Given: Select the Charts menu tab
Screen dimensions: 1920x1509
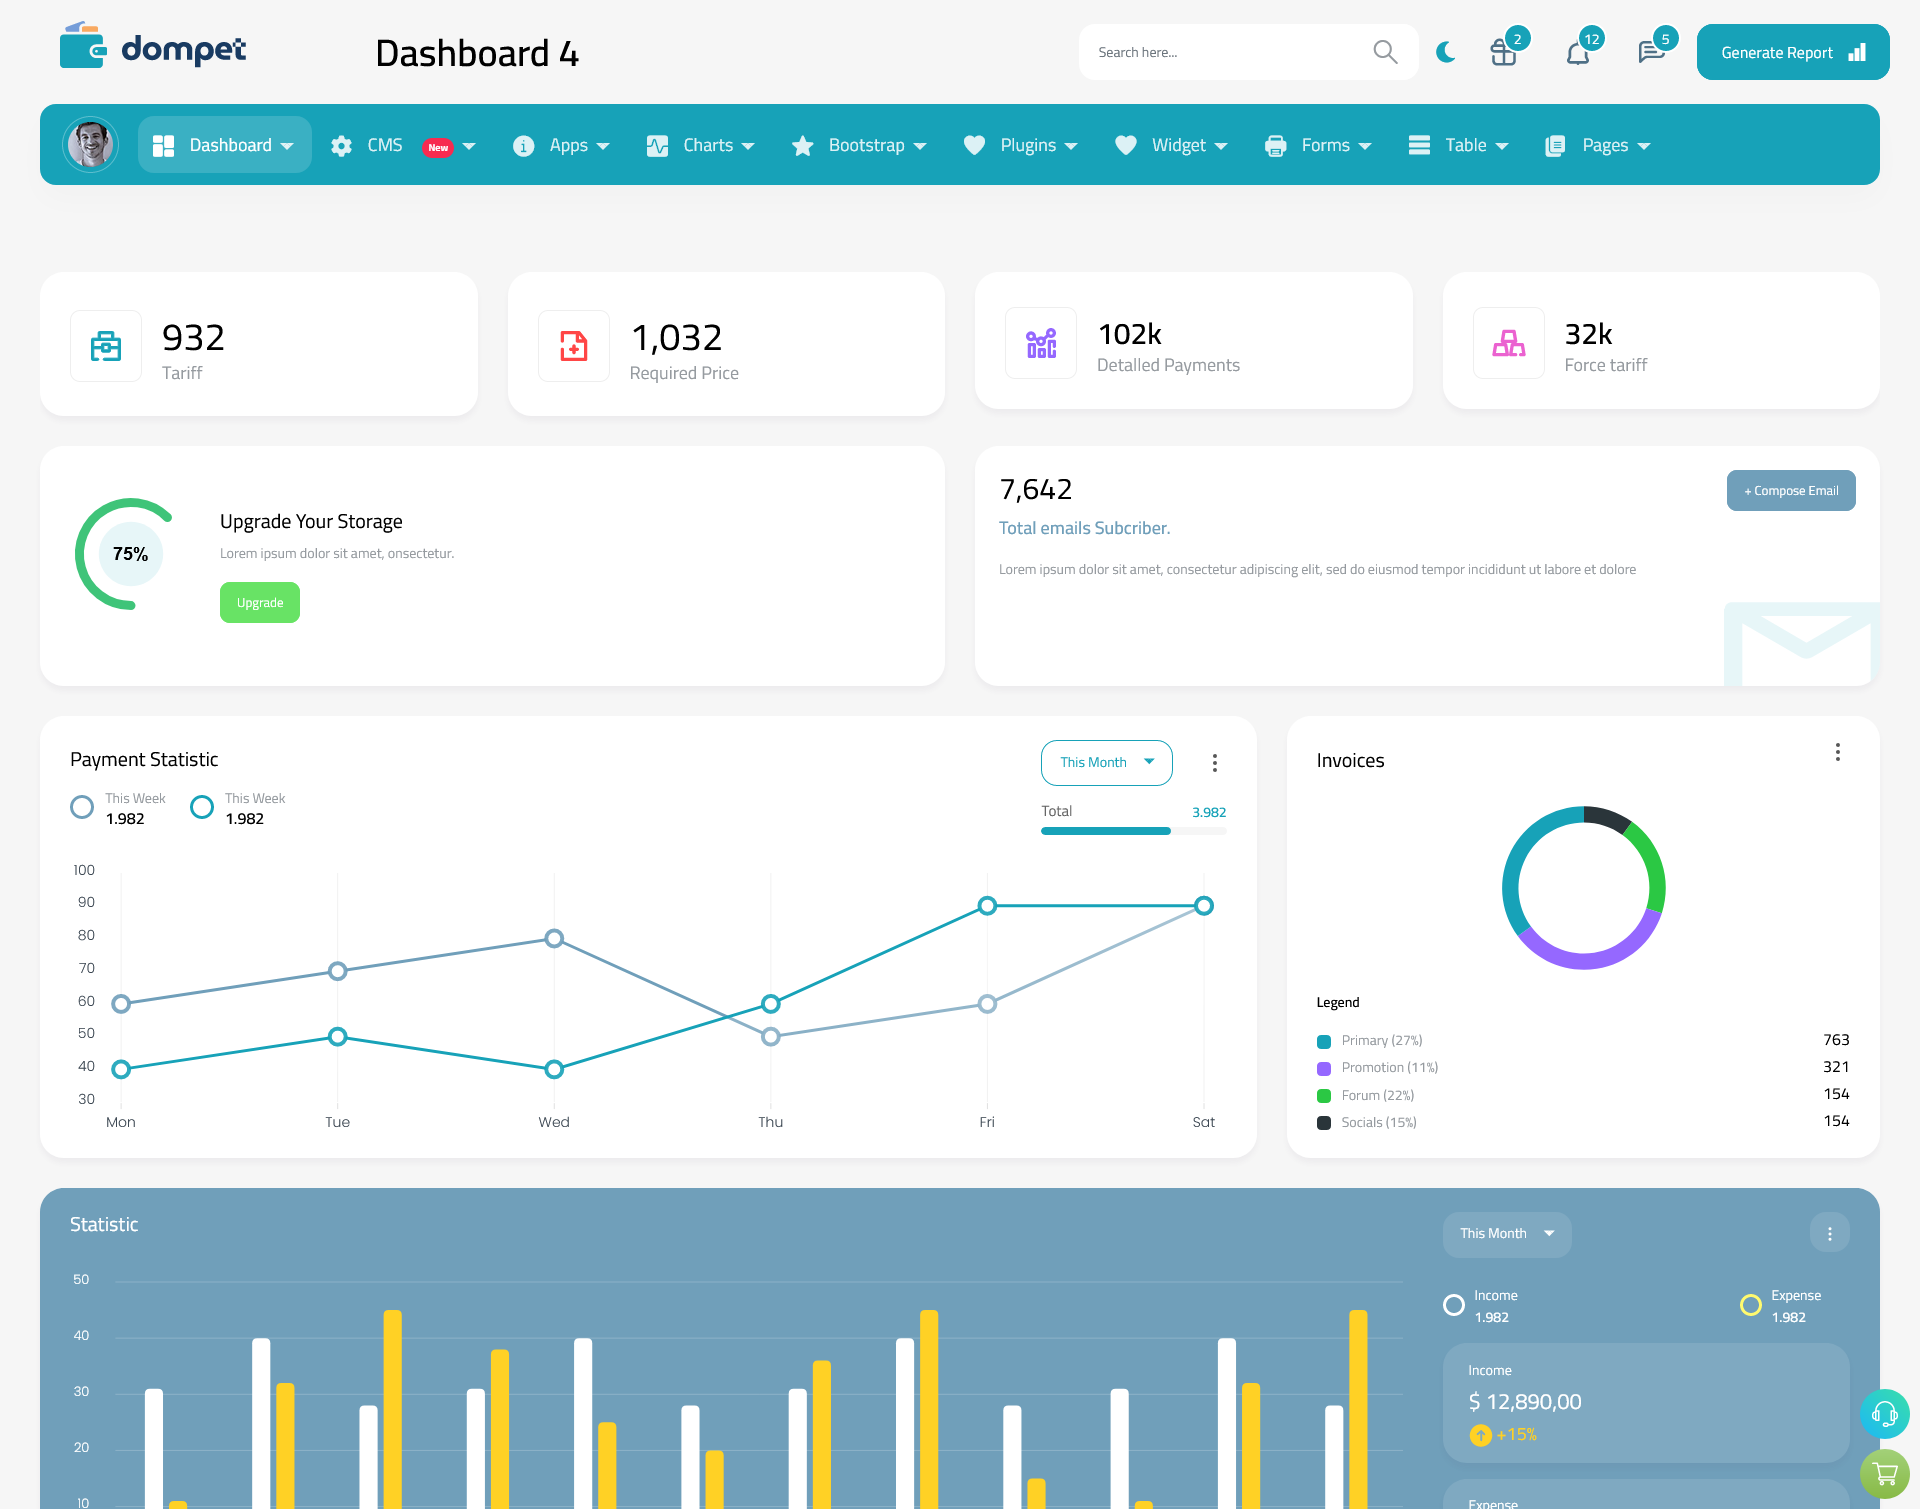Looking at the screenshot, I should 704,145.
